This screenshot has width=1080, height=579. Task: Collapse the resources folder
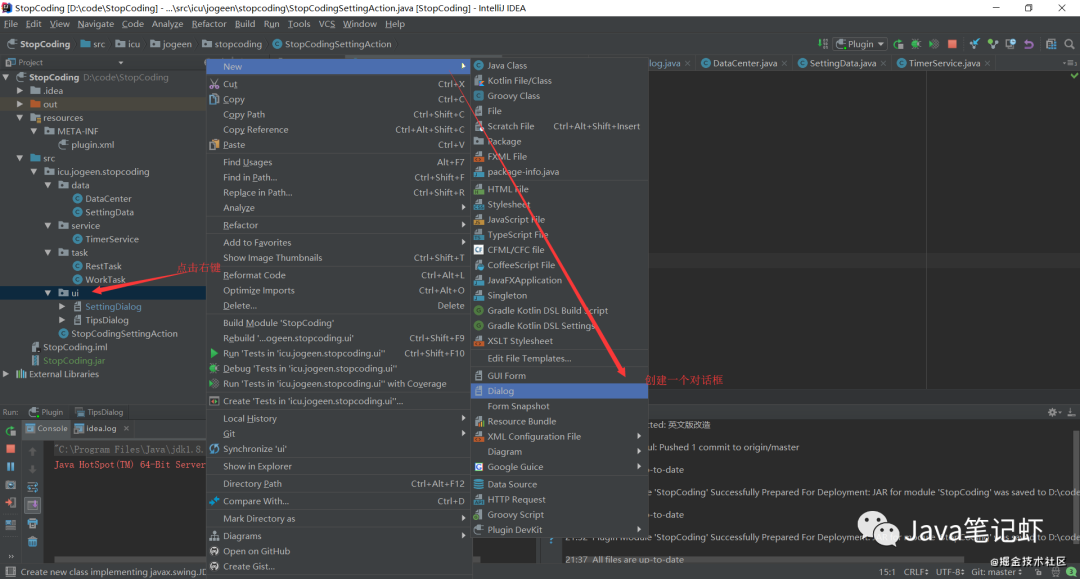(20, 118)
